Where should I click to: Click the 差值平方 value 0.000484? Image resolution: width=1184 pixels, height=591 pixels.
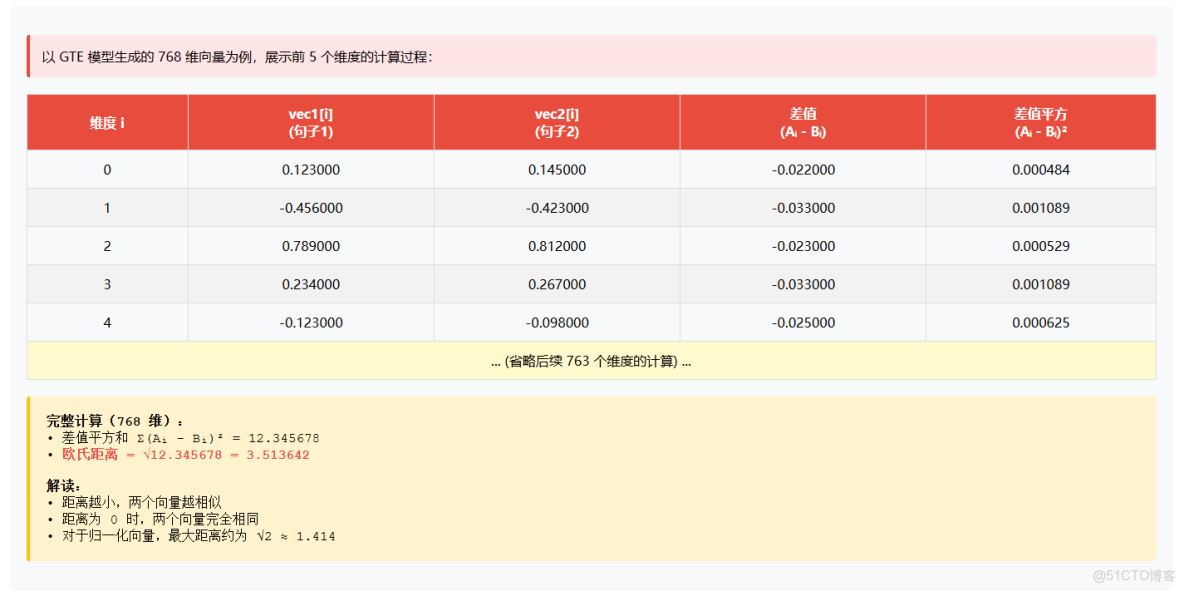coord(1040,169)
